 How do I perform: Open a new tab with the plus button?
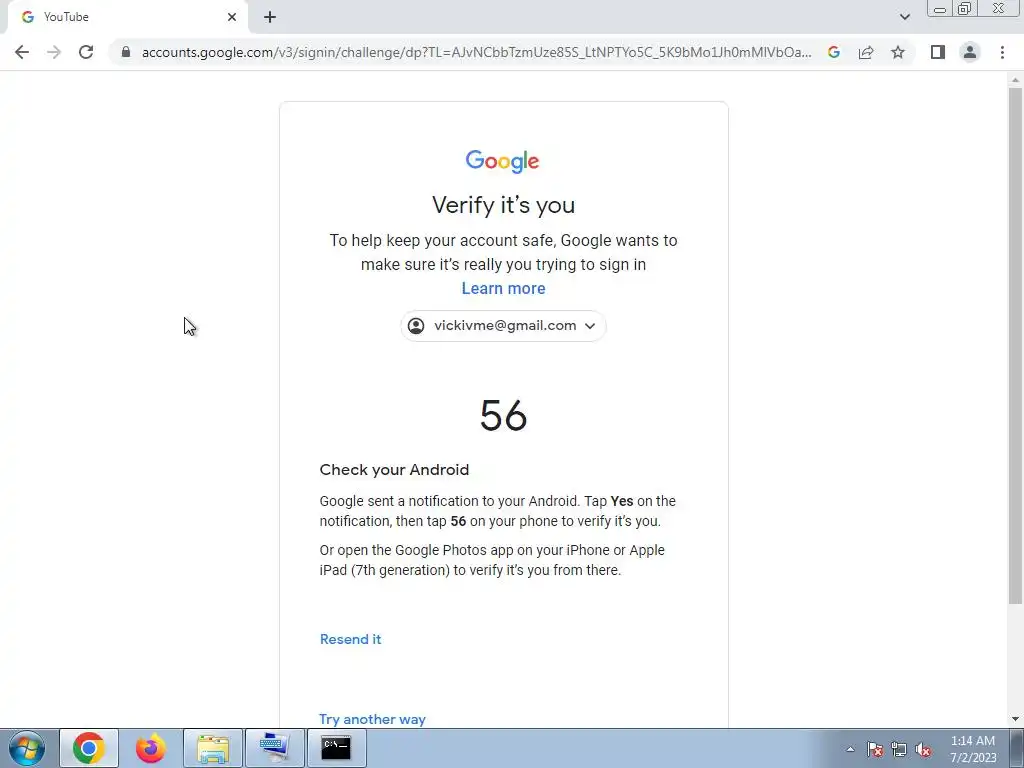point(270,17)
